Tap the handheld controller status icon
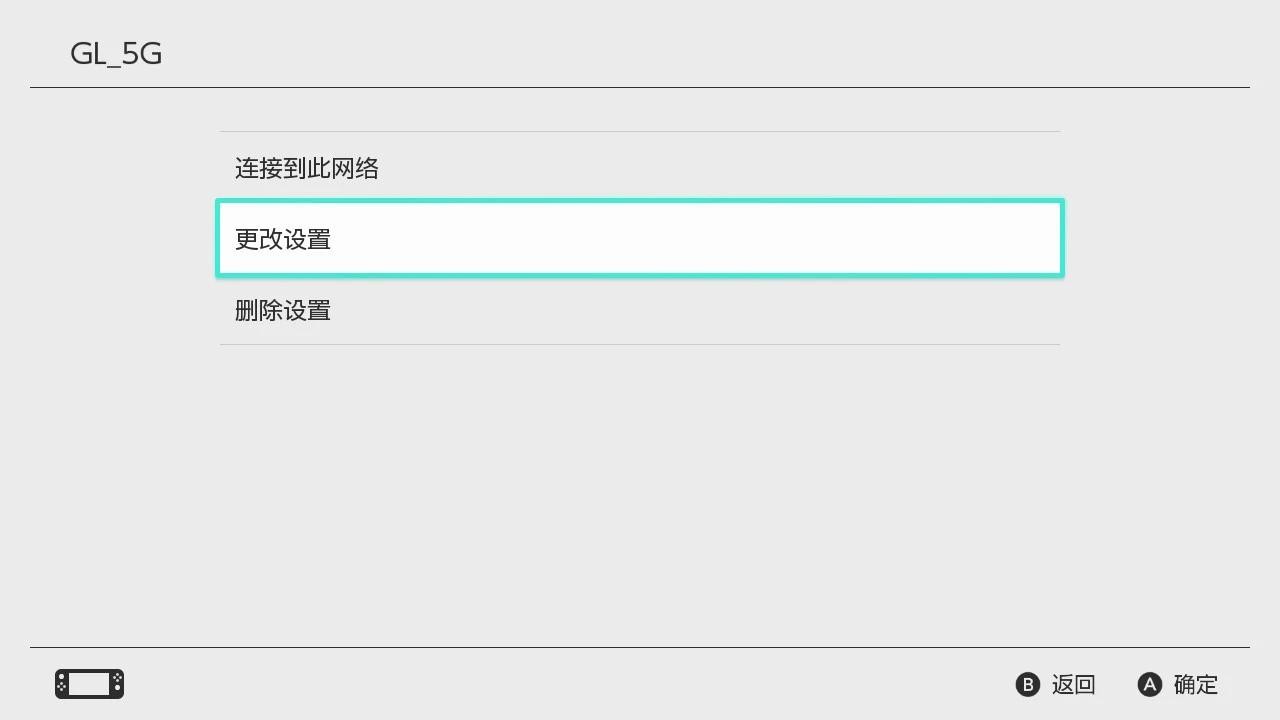 pyautogui.click(x=89, y=684)
